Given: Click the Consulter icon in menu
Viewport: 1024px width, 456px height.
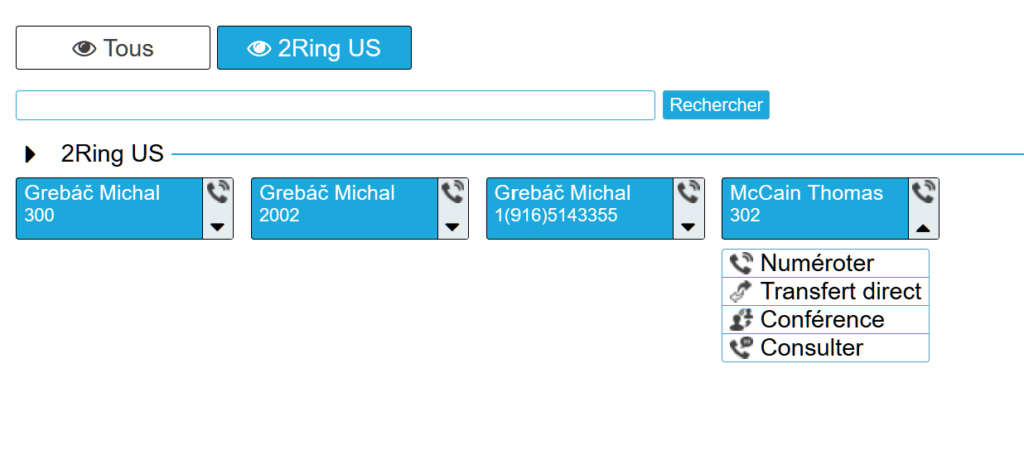Looking at the screenshot, I should (x=741, y=348).
